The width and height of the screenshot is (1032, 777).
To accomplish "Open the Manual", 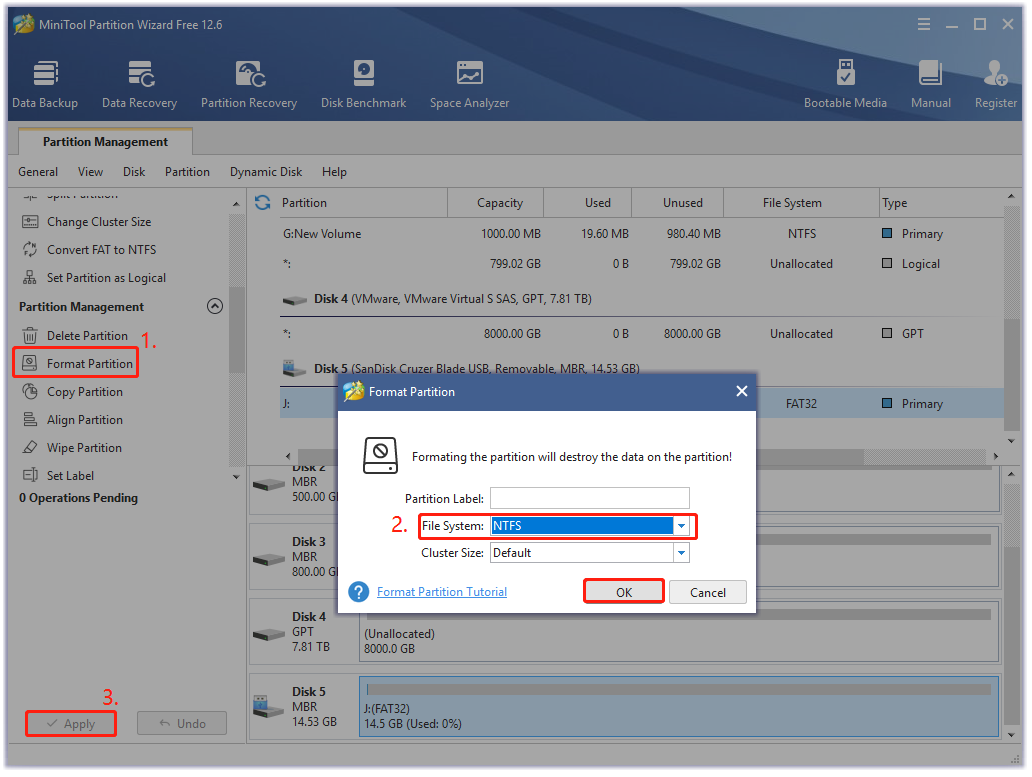I will point(931,84).
